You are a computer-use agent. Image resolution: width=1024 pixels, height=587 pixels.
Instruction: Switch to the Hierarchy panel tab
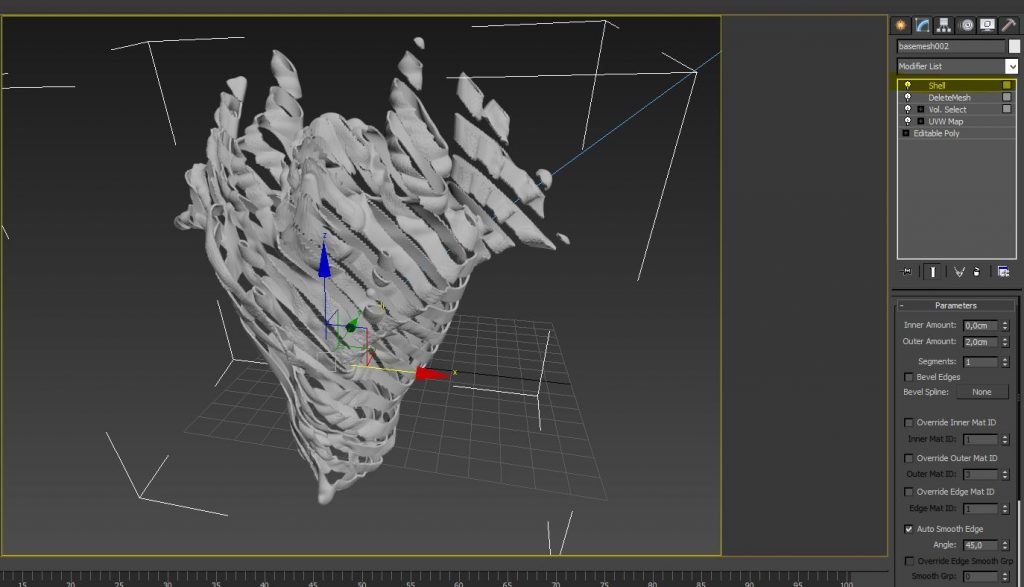[x=945, y=25]
